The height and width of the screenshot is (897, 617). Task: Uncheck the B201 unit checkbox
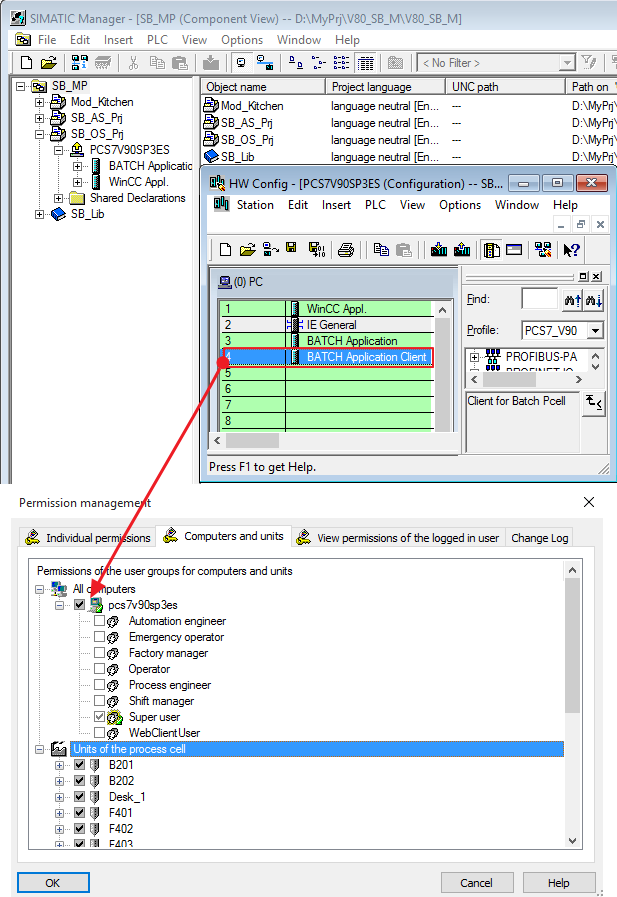tap(79, 764)
